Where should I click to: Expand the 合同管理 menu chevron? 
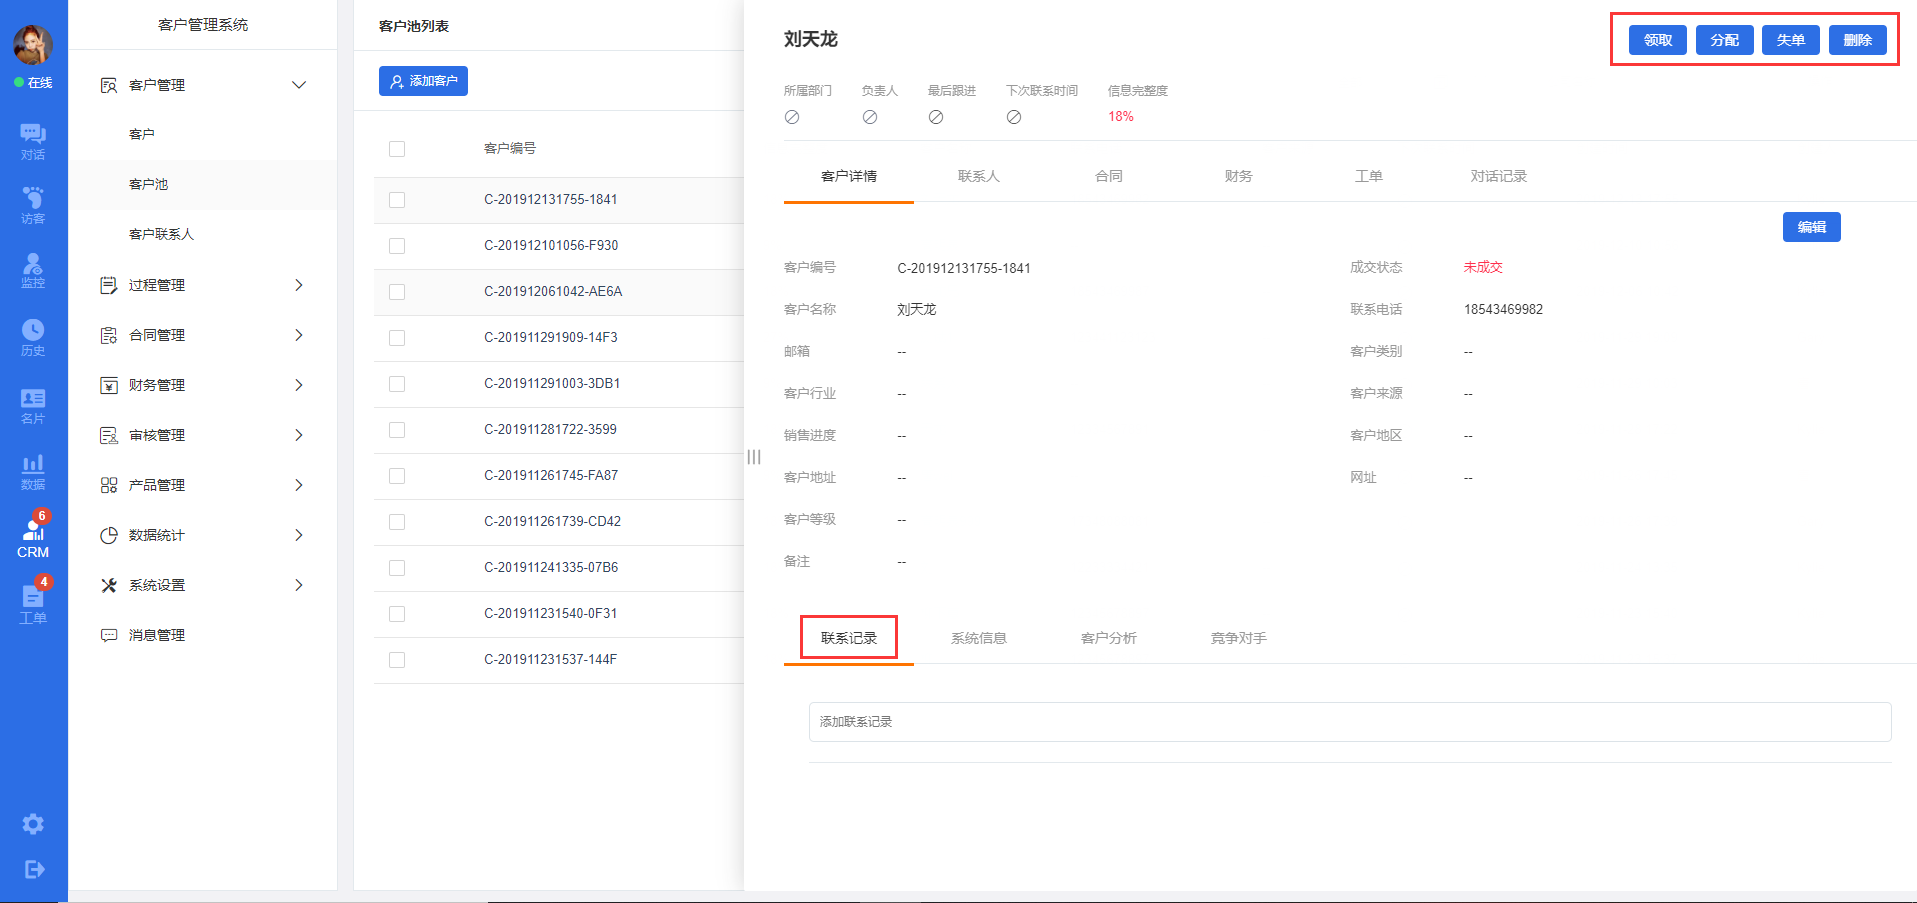pyautogui.click(x=298, y=335)
